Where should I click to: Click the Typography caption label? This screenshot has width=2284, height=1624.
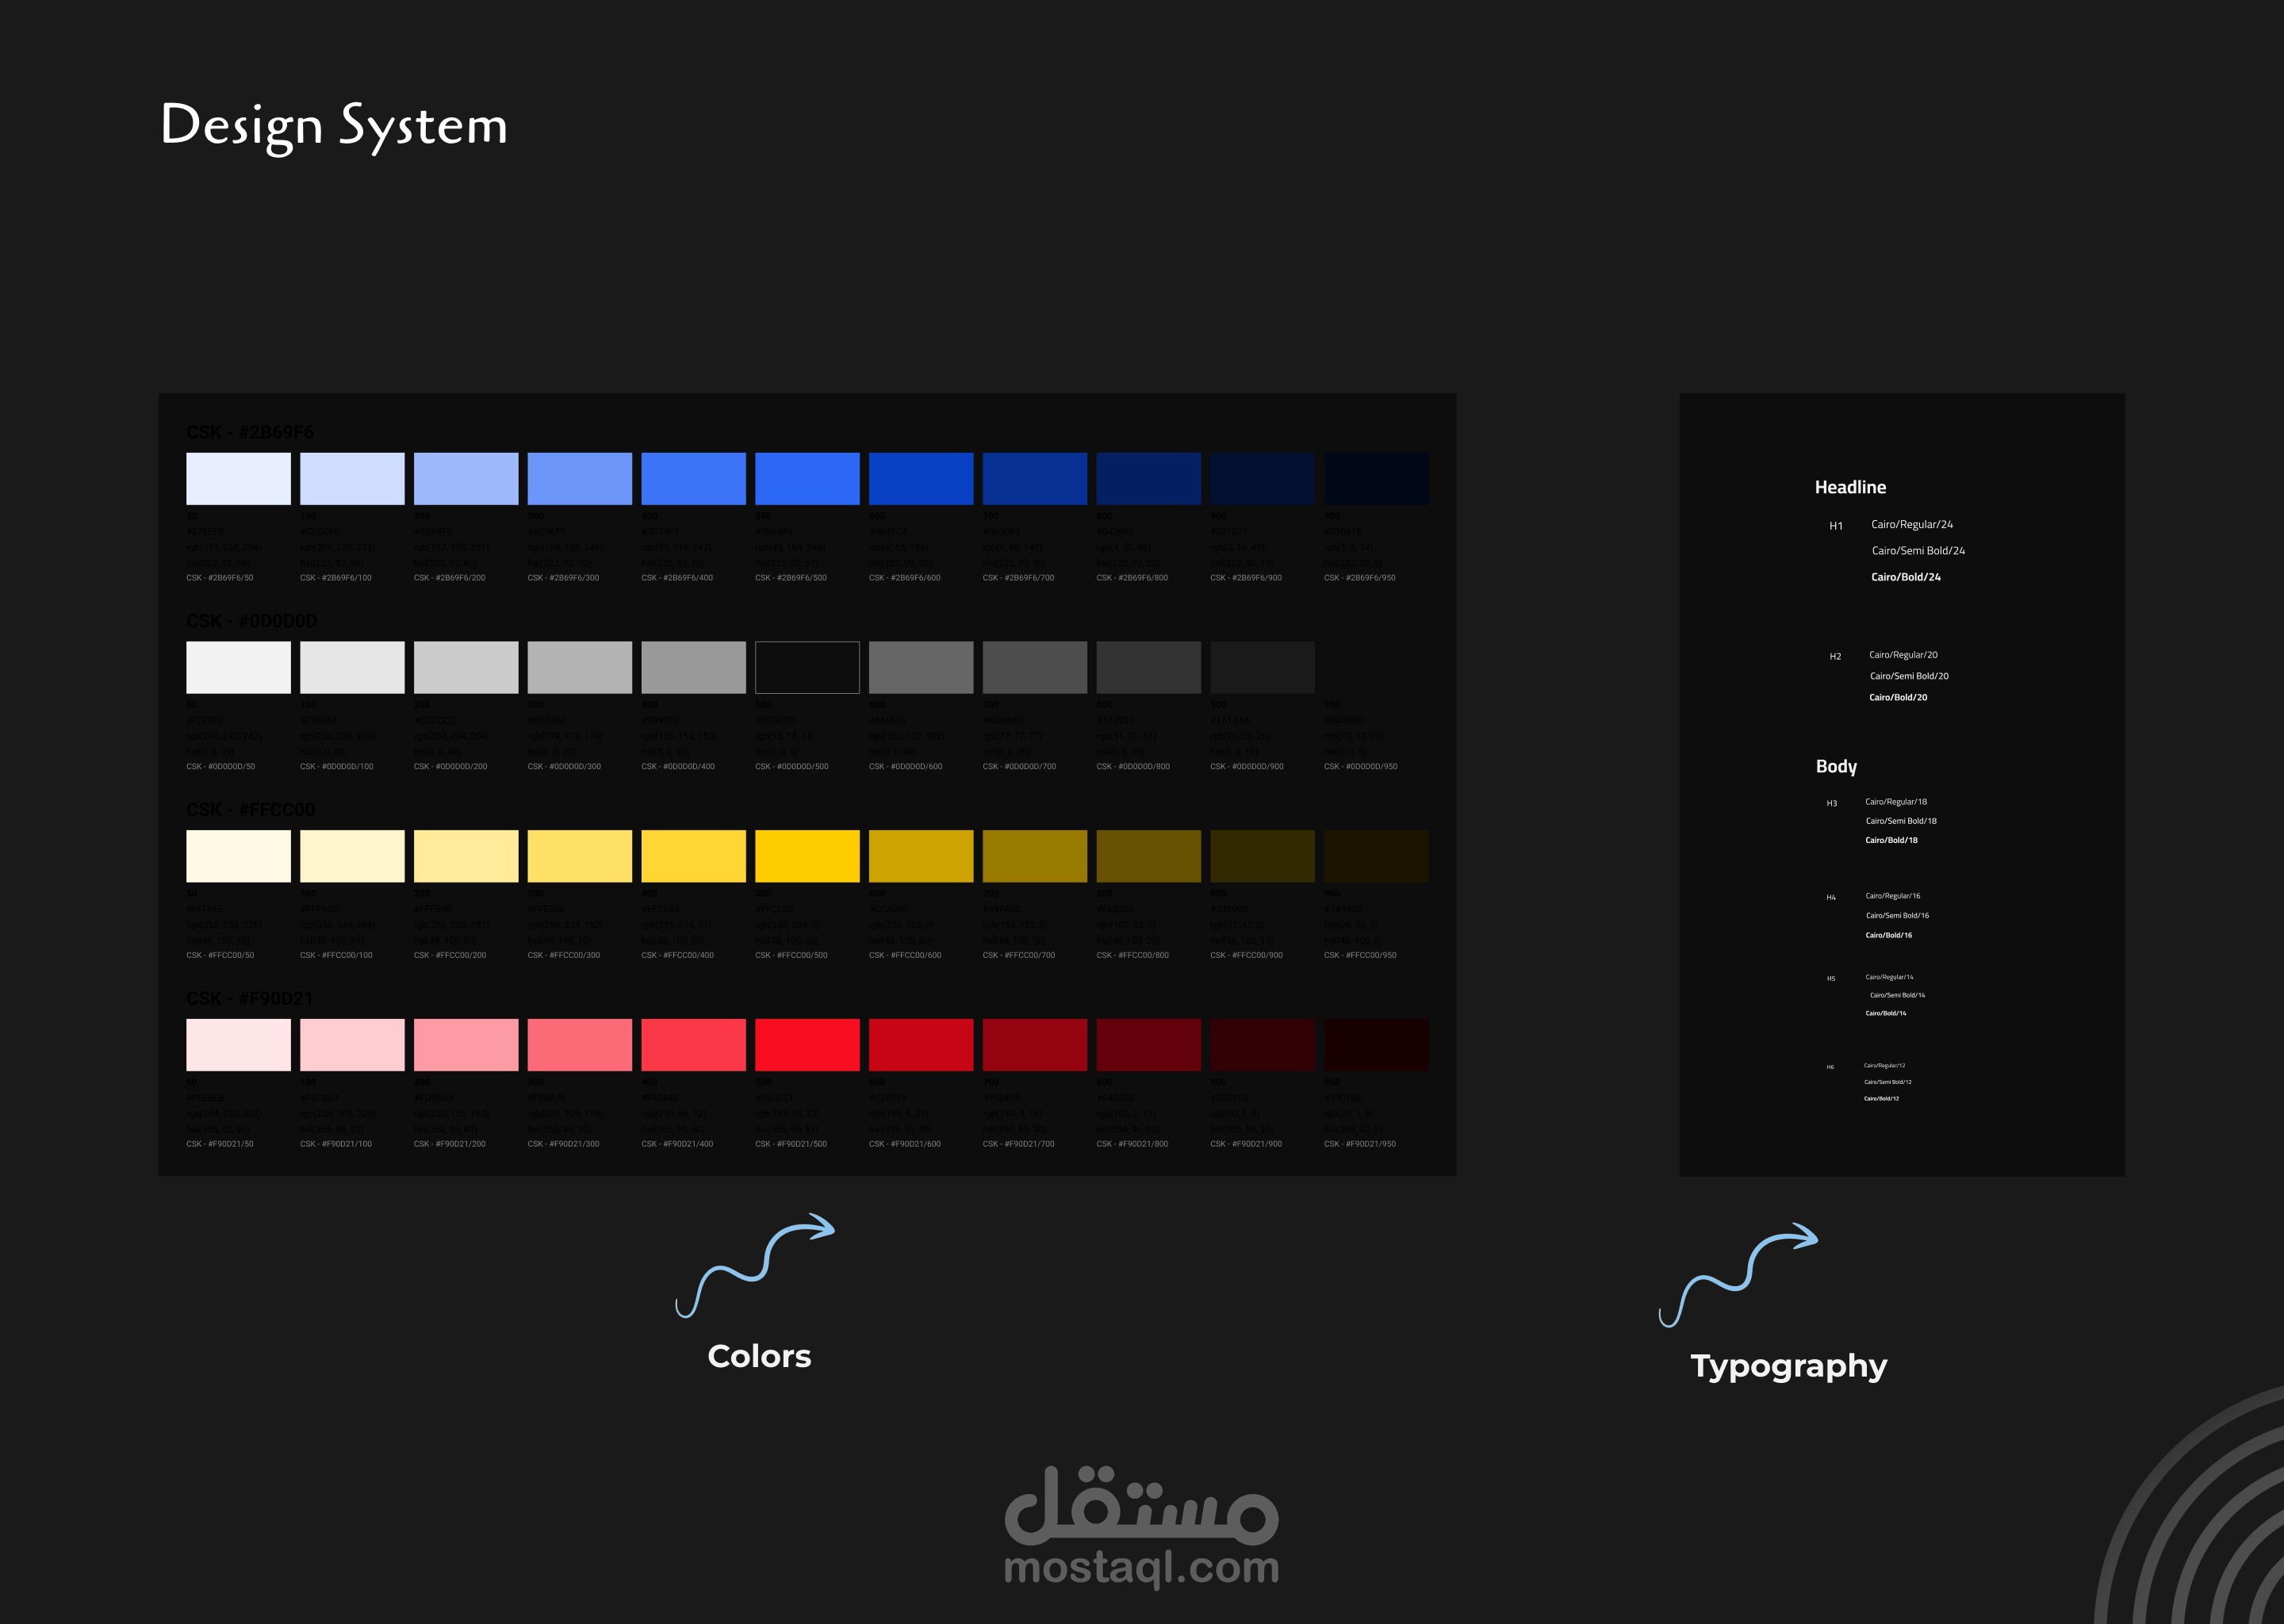coord(1788,1366)
